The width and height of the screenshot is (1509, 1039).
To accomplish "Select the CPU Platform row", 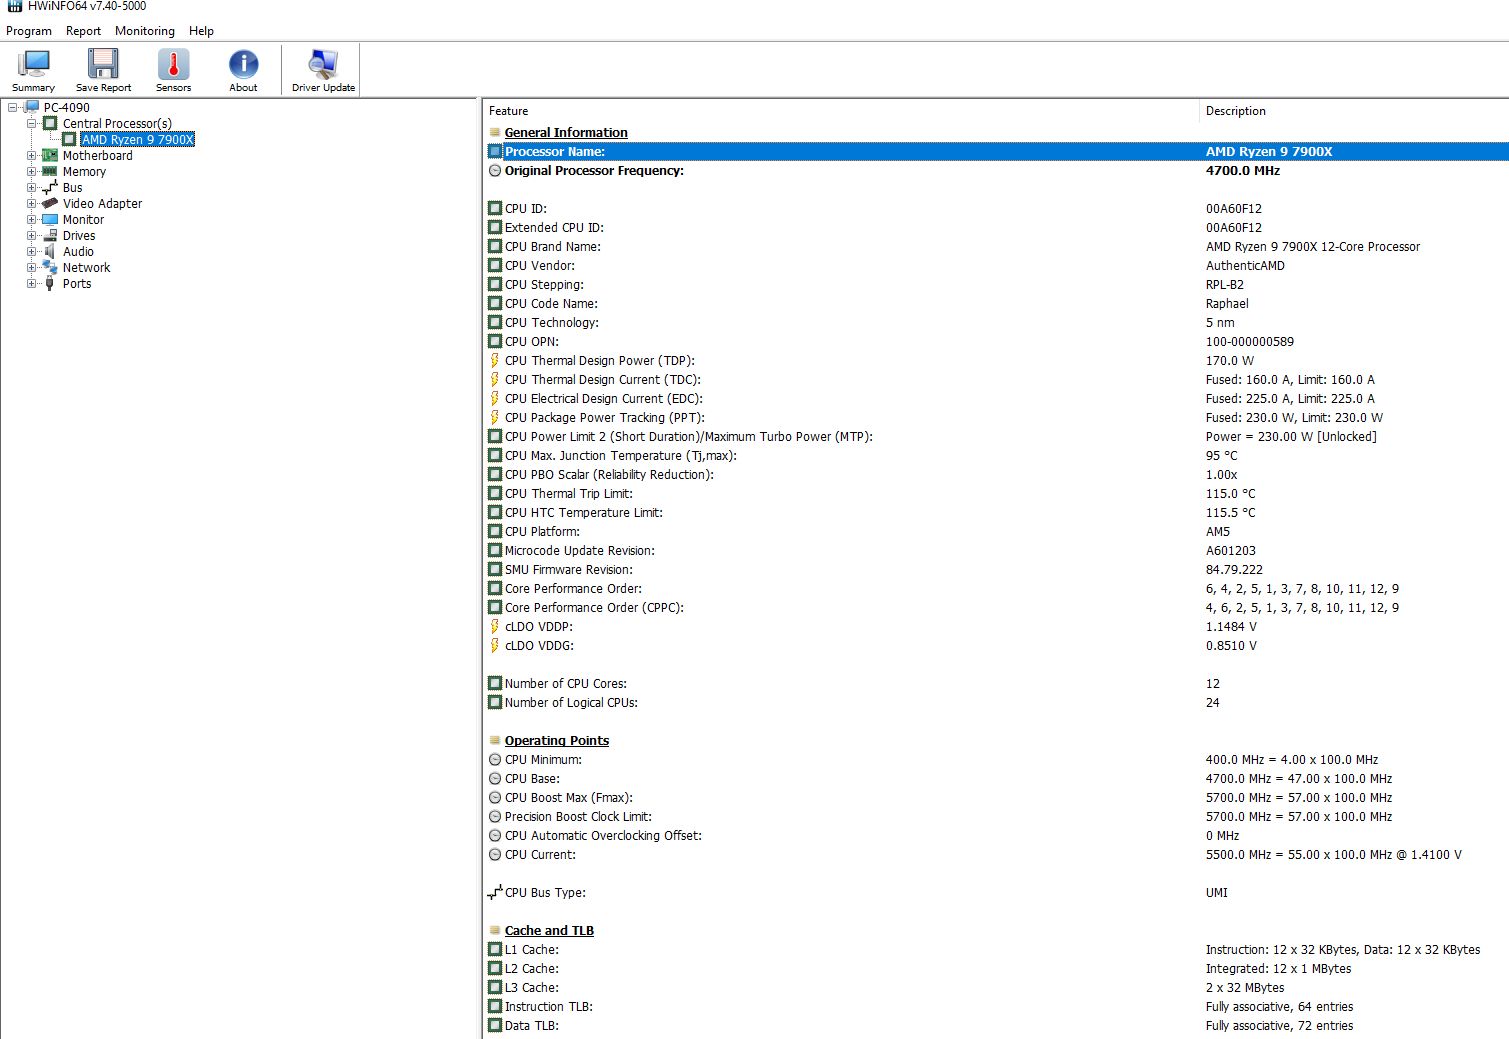I will 996,532.
